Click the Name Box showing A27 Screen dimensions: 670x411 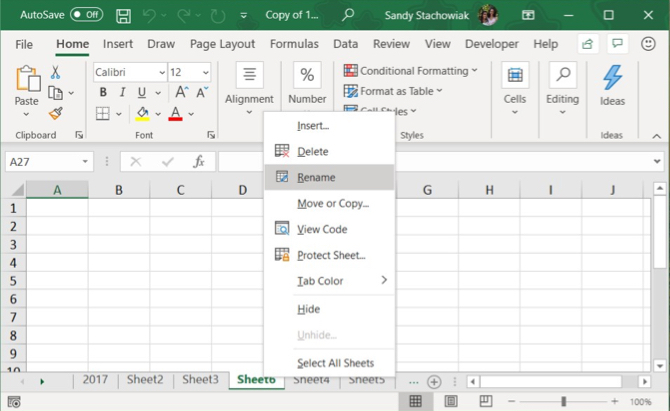click(x=49, y=162)
